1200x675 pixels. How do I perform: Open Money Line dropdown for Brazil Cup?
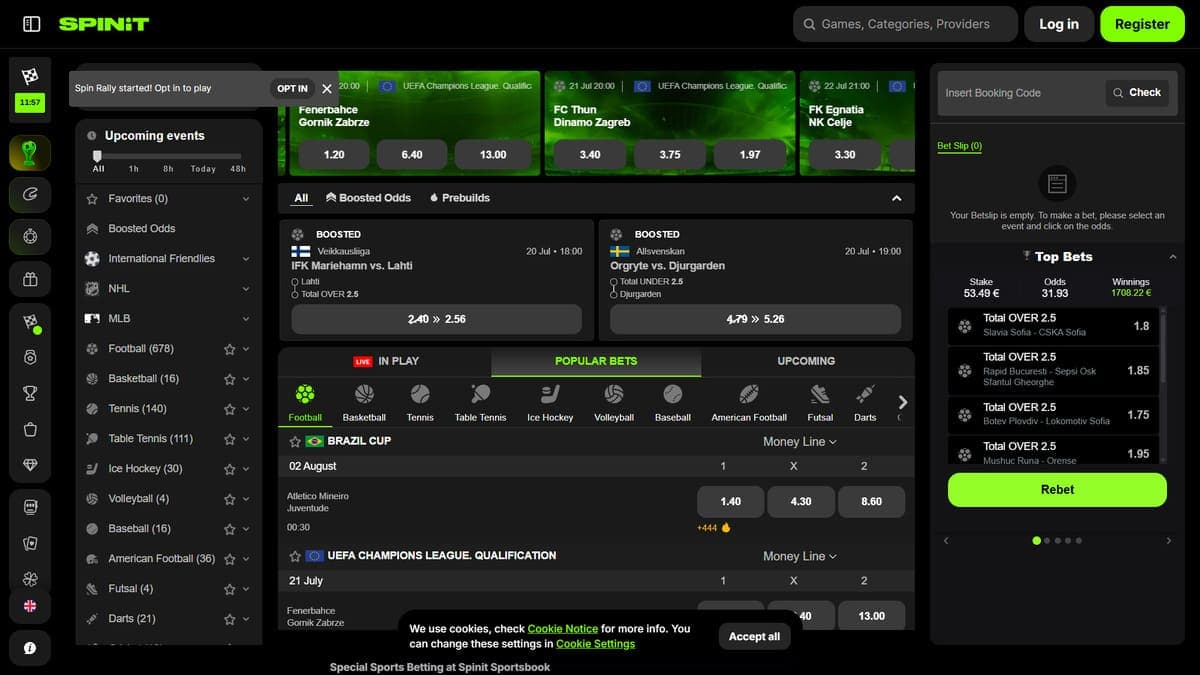coord(800,441)
